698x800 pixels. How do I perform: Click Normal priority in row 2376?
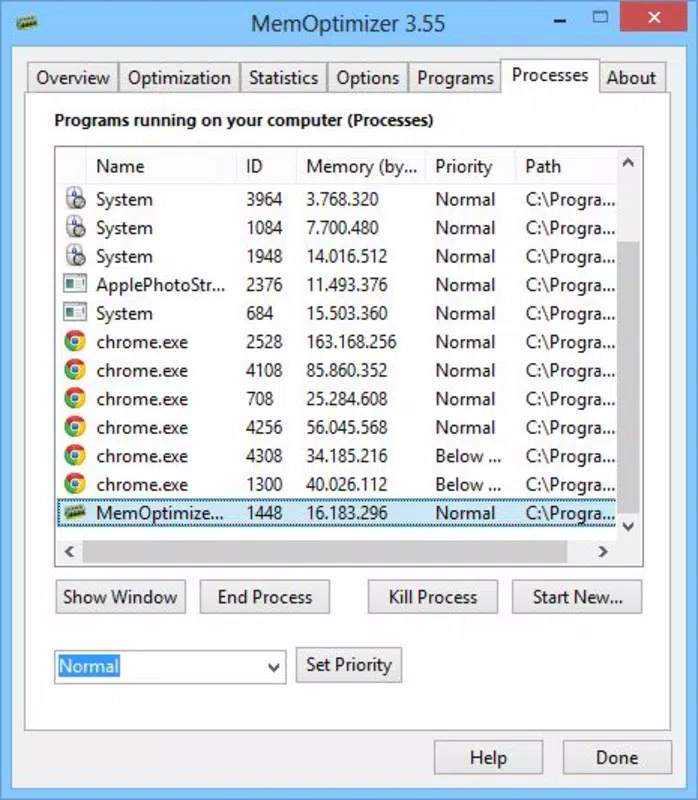coord(465,285)
